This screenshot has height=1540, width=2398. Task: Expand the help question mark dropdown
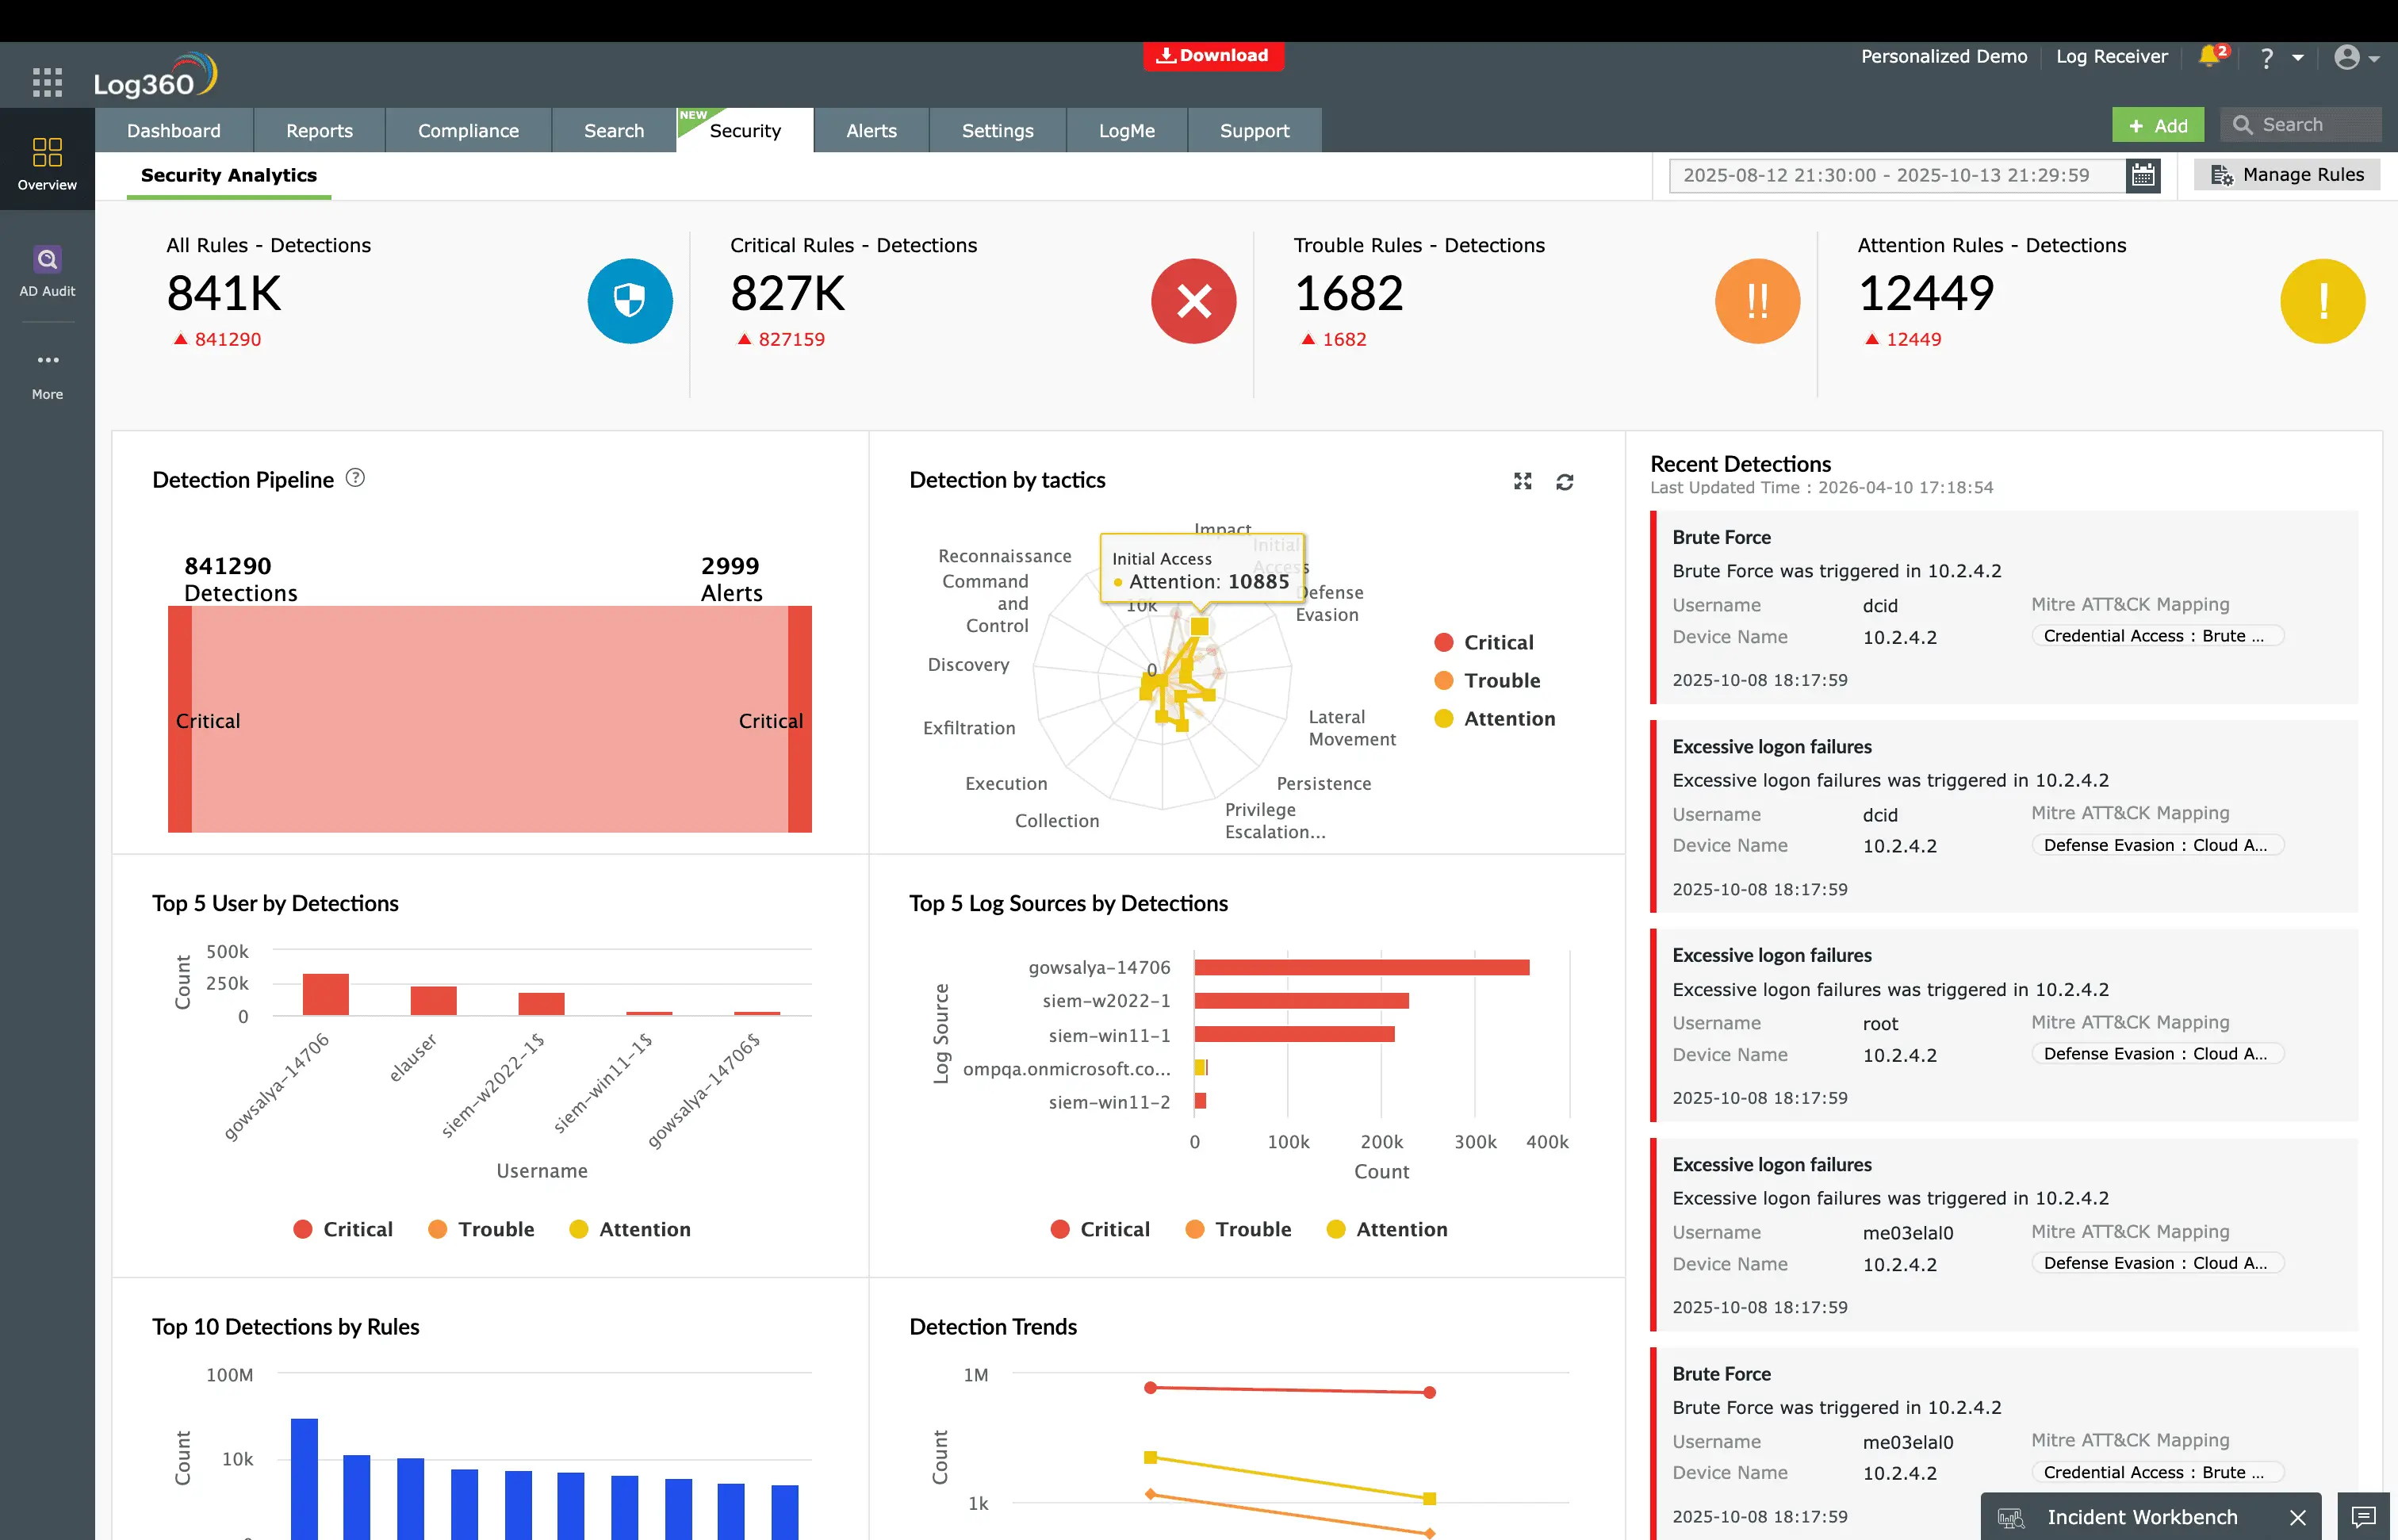coord(2280,57)
